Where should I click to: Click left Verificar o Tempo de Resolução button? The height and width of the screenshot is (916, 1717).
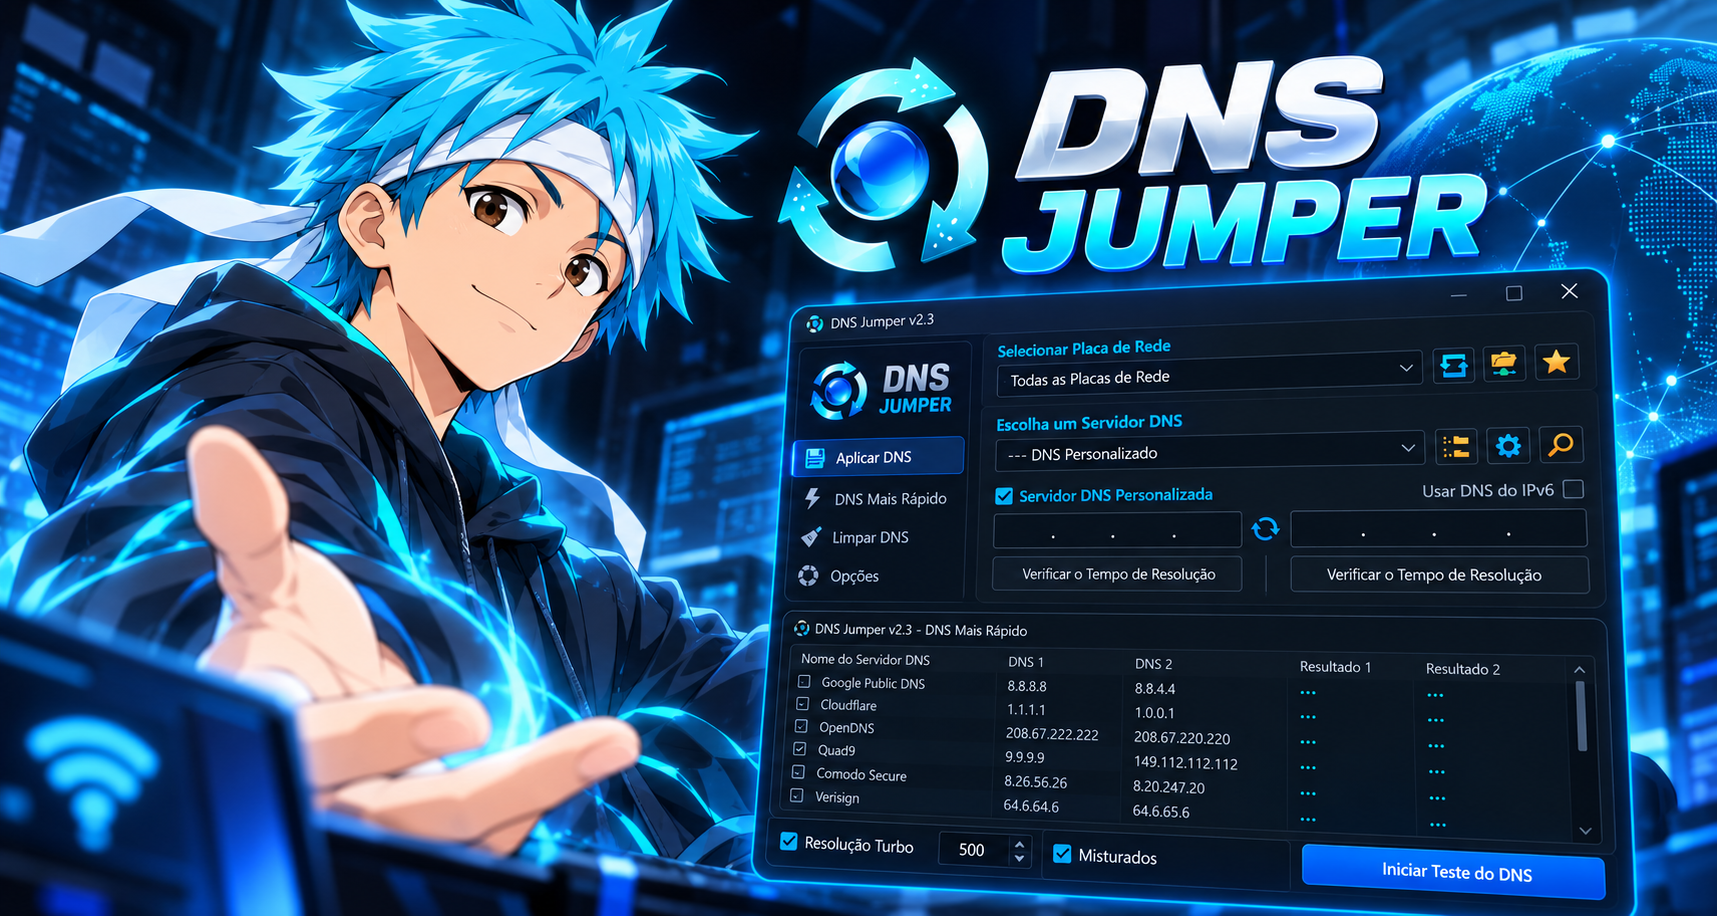pyautogui.click(x=1118, y=574)
